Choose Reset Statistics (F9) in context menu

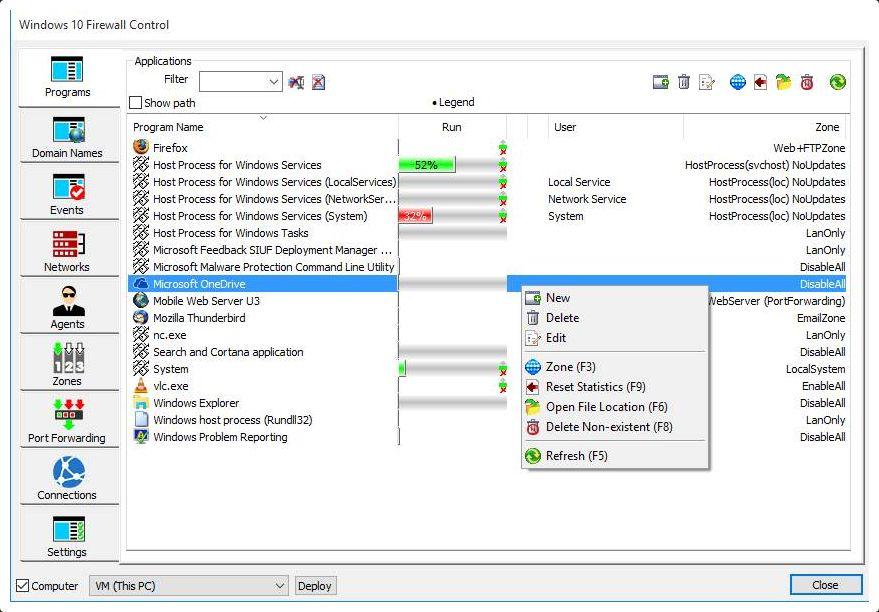click(615, 387)
